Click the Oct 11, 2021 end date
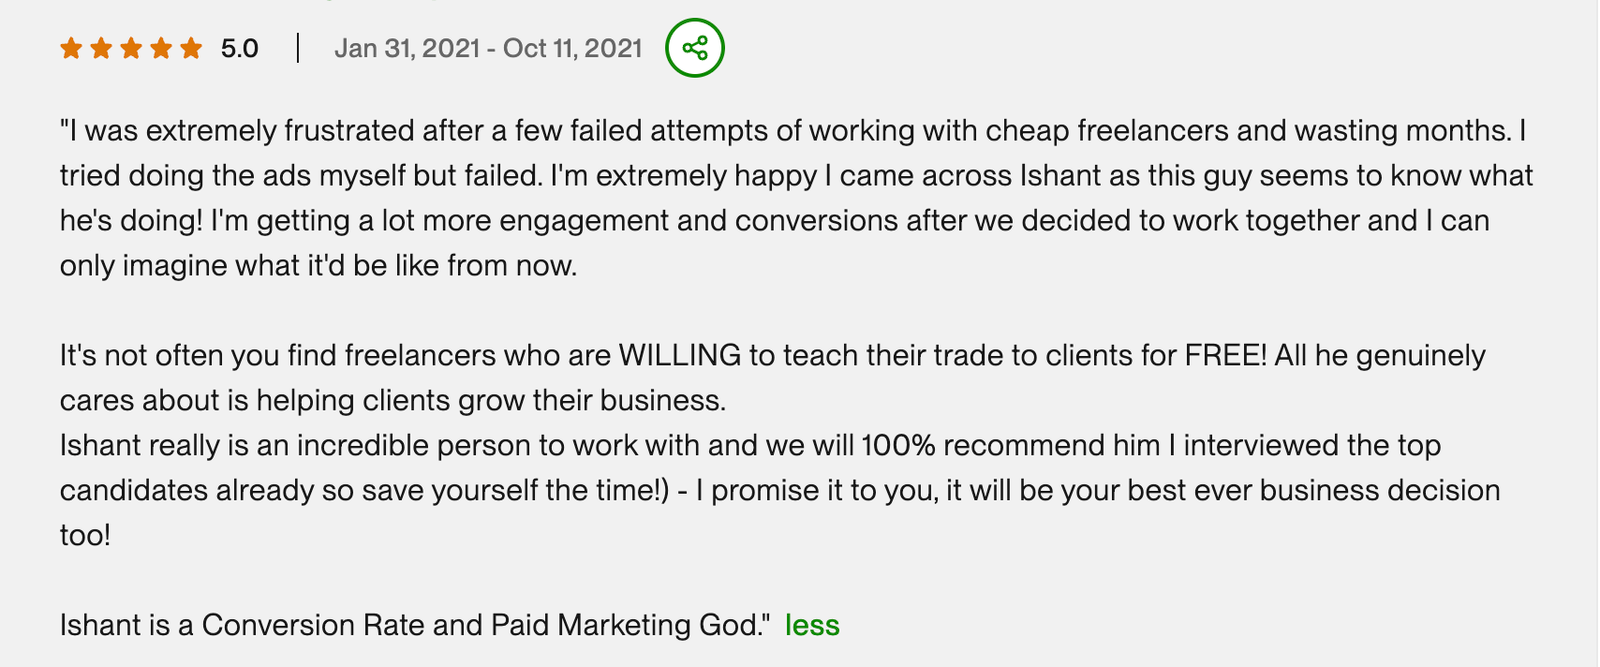 coord(573,48)
